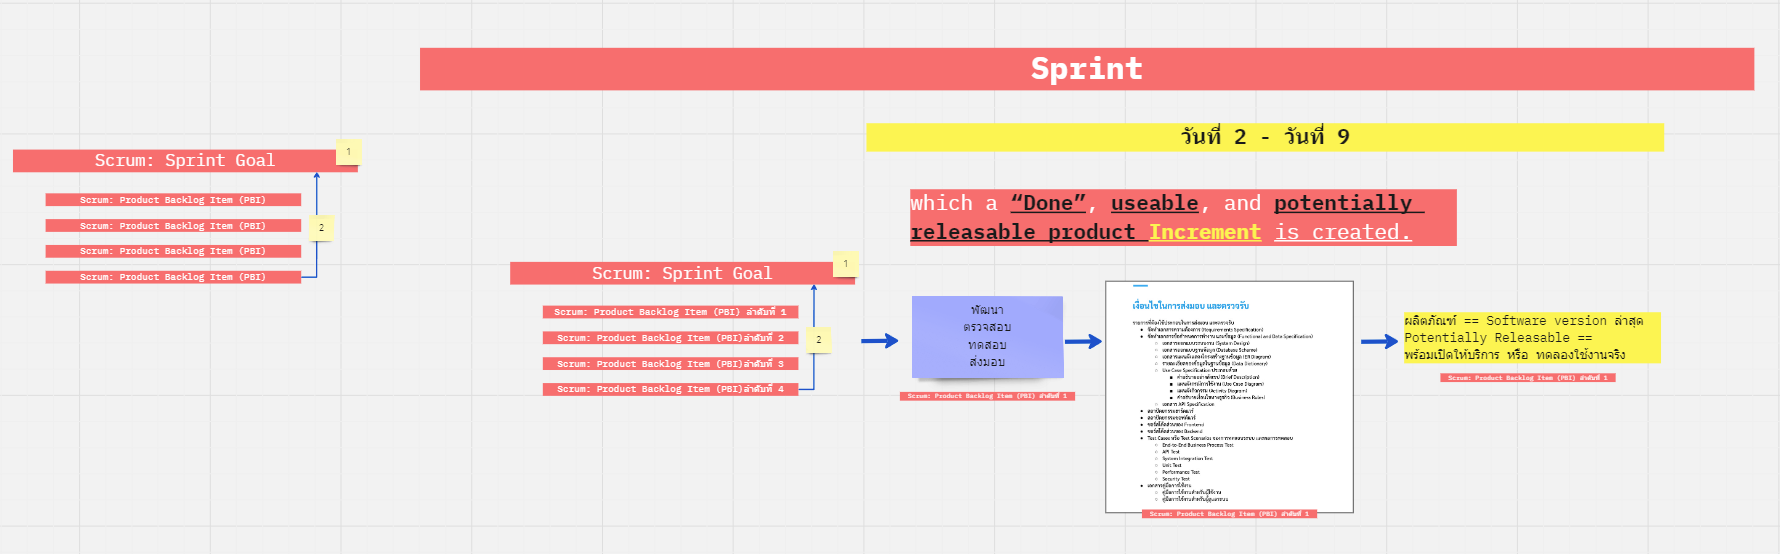
Task: Select the yellow "วันที่ 2 - วันที่ 9" bar
Action: pyautogui.click(x=1264, y=137)
